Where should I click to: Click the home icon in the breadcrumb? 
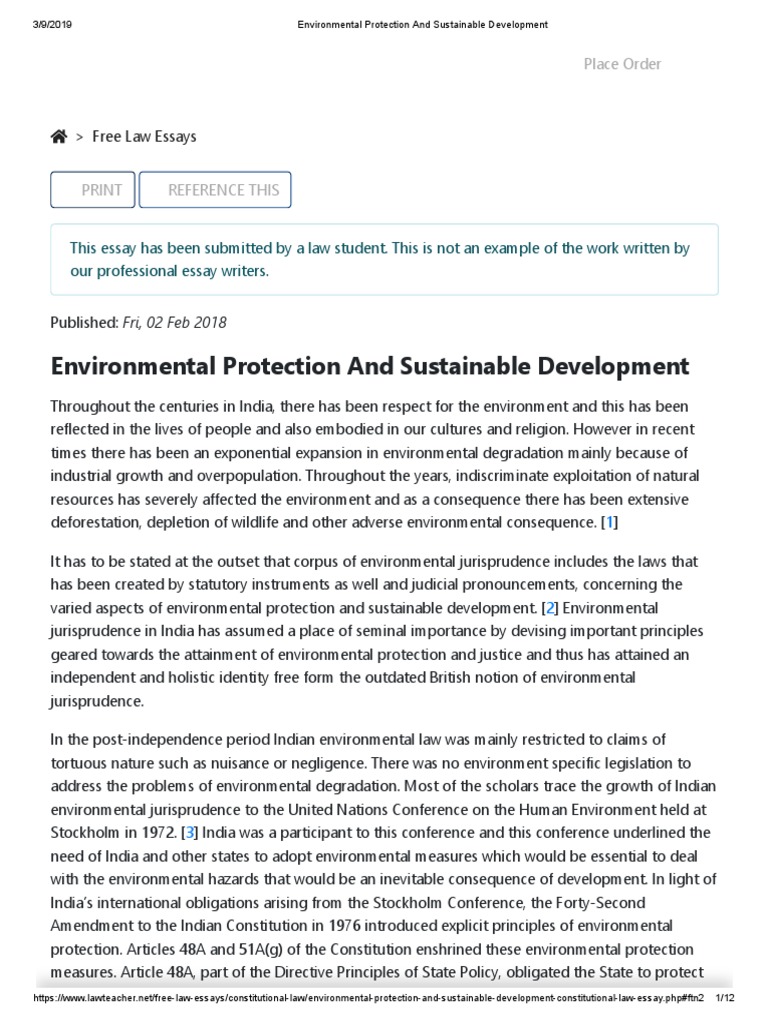pos(59,137)
